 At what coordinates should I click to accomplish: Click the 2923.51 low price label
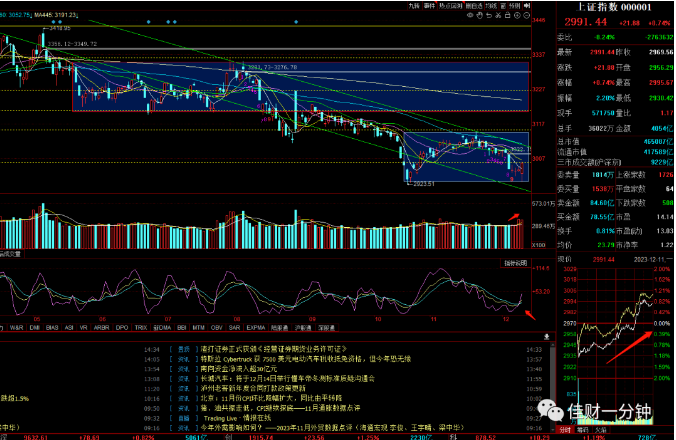coord(423,184)
